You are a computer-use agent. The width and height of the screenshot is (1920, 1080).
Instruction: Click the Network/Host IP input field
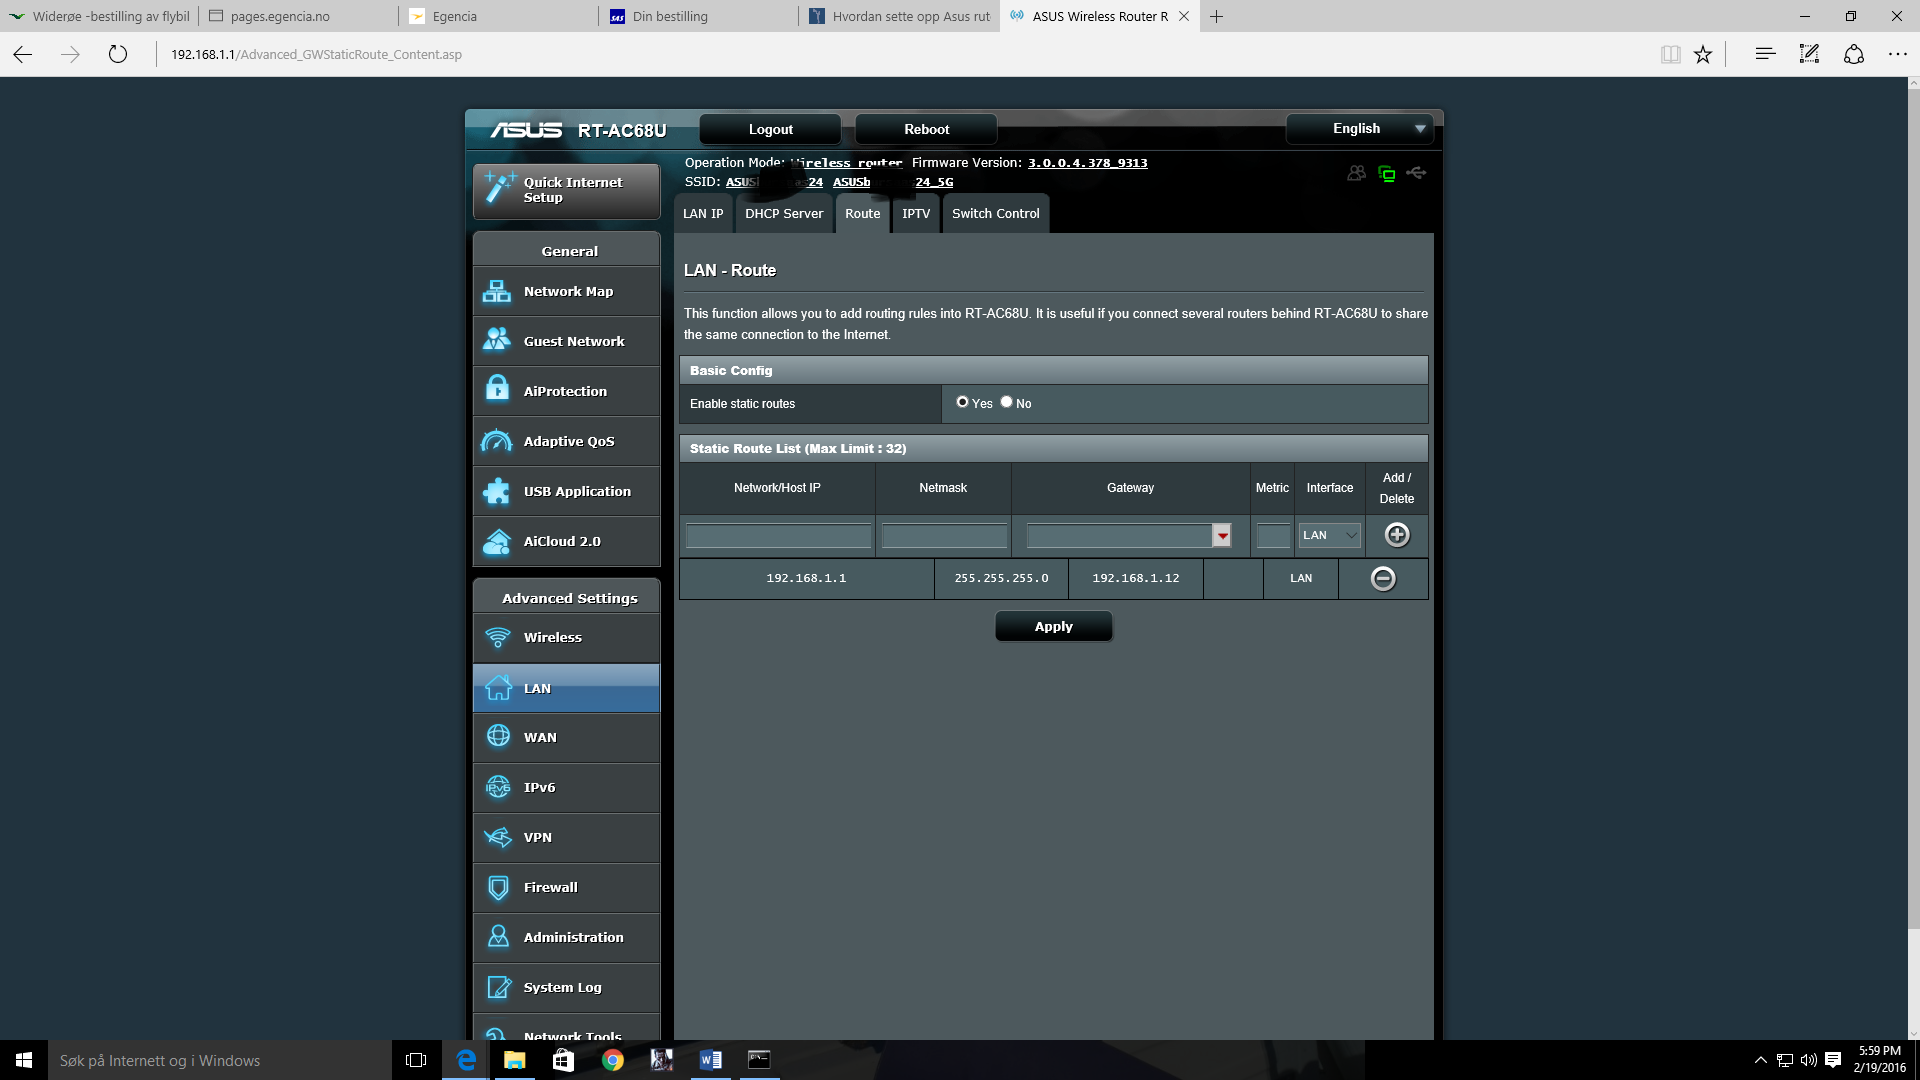coord(778,536)
